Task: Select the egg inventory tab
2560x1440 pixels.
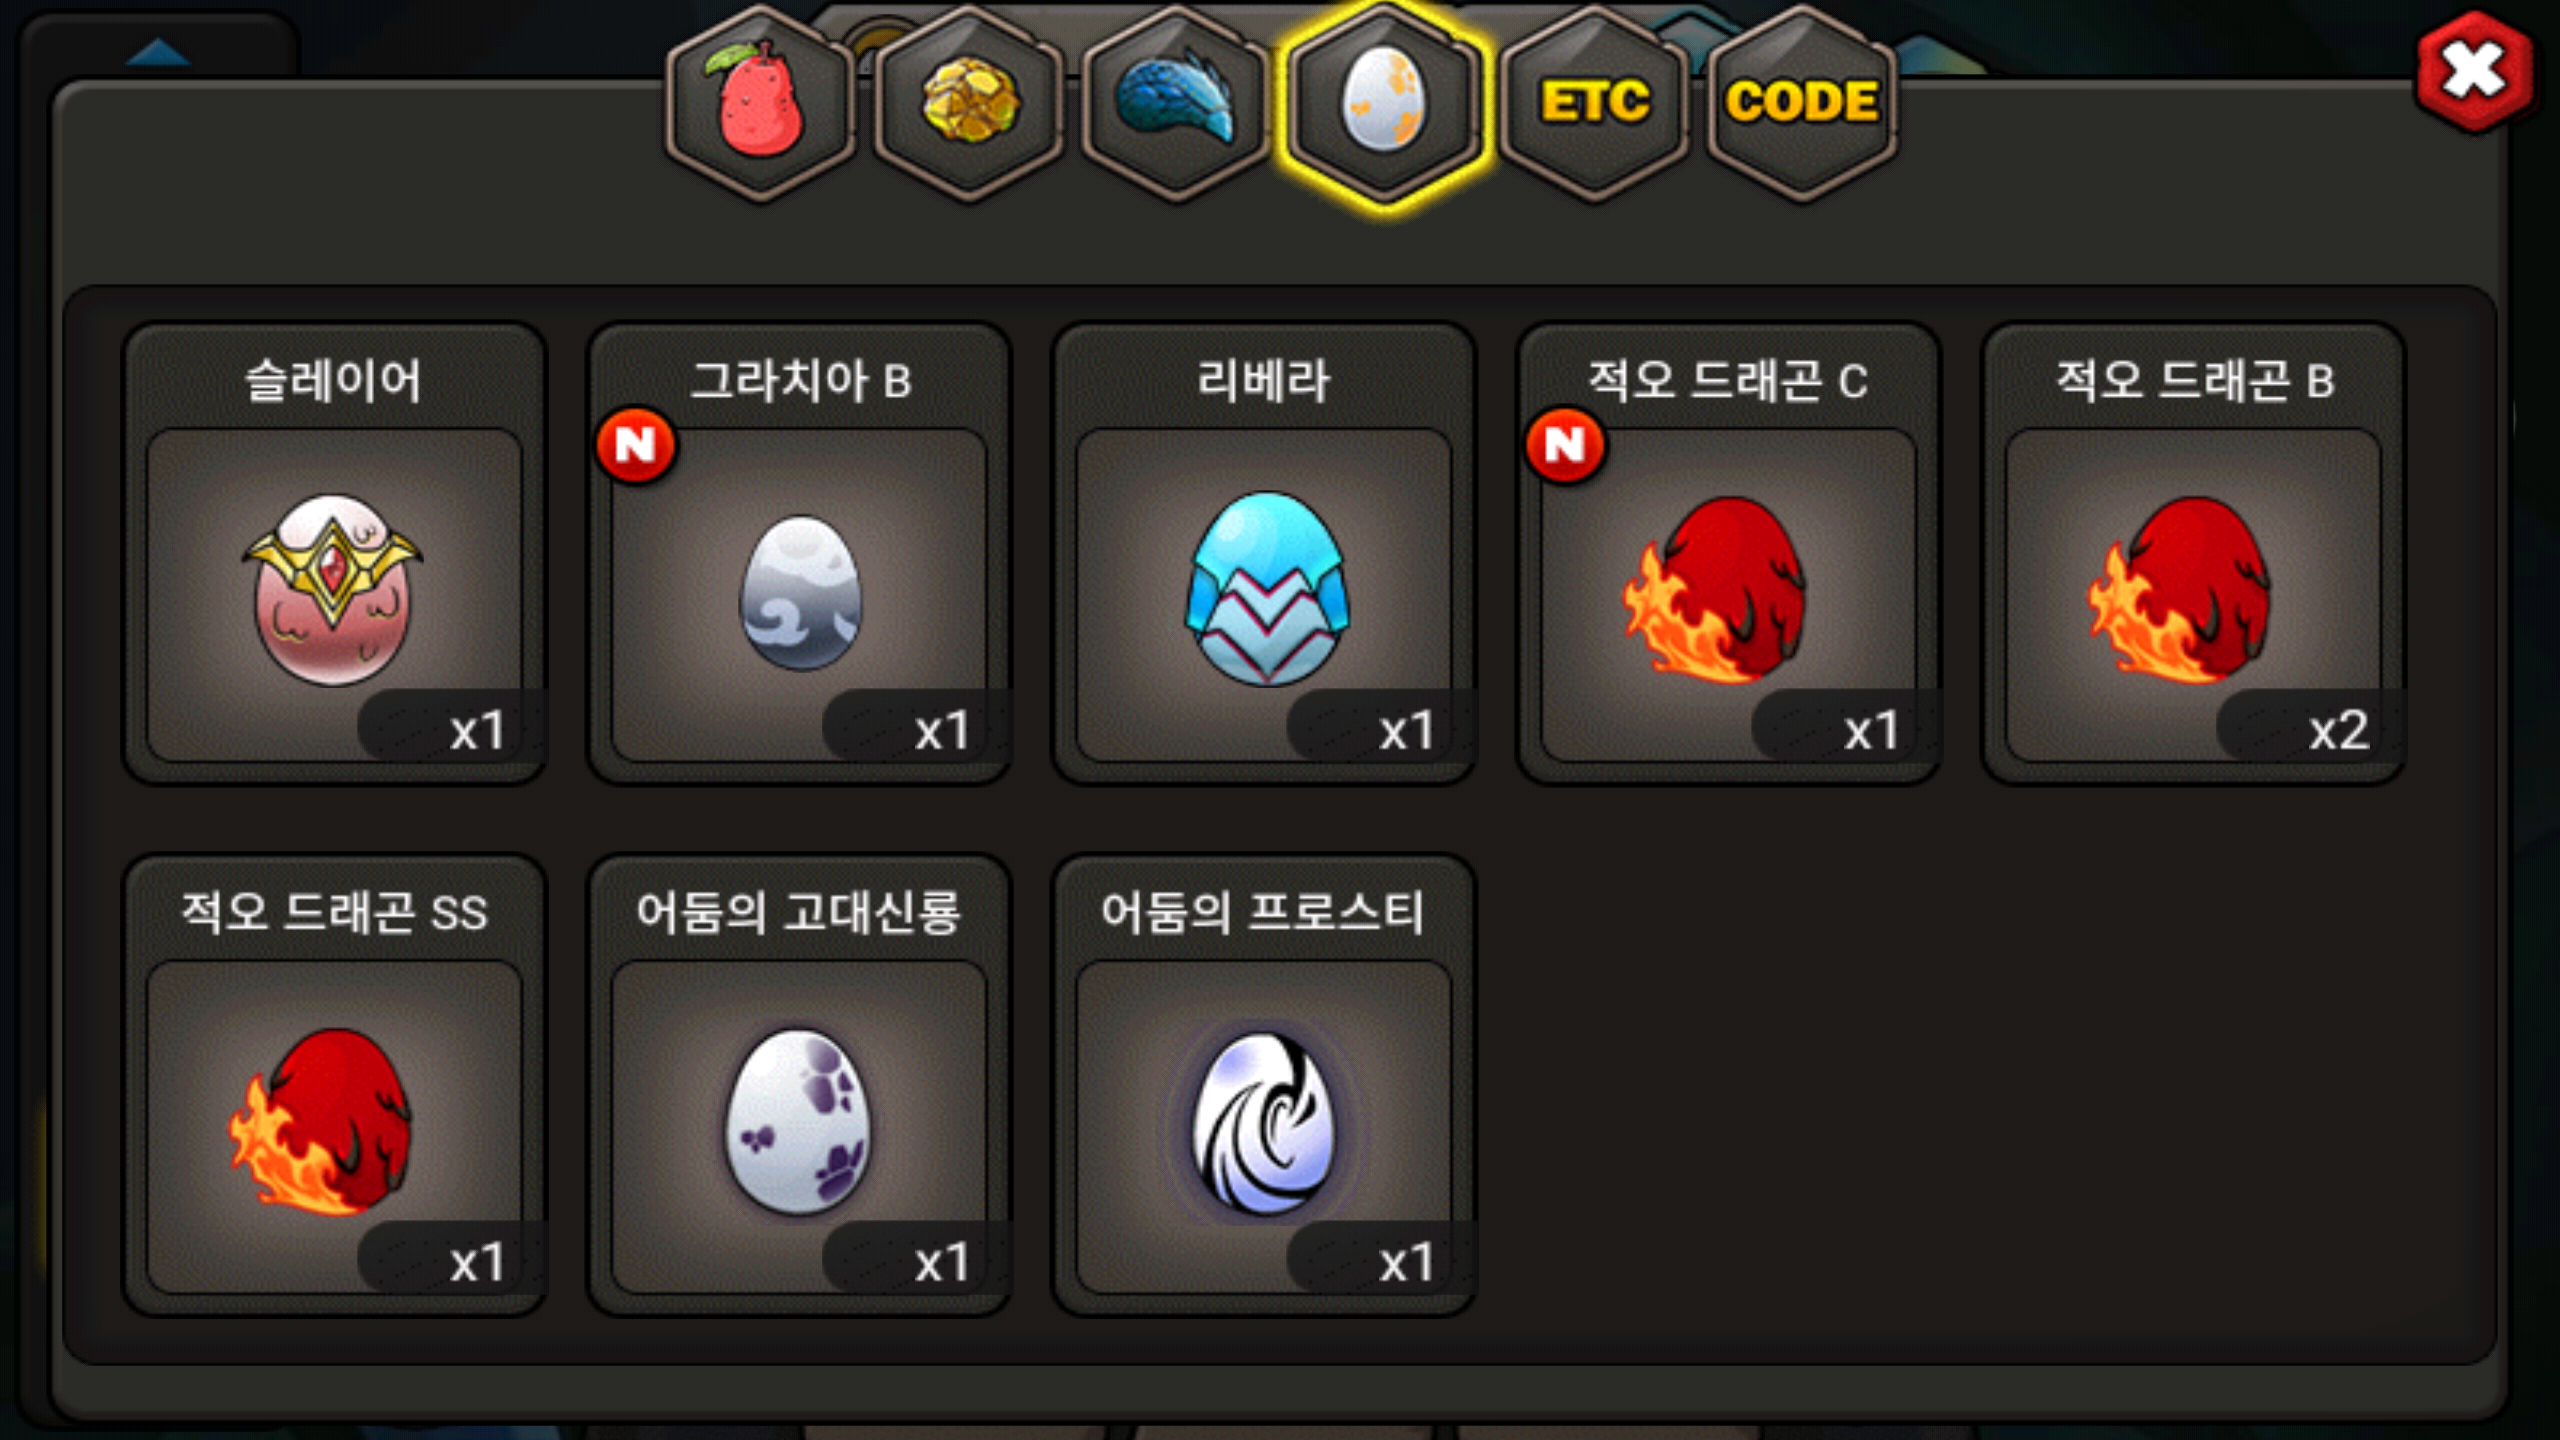Action: 1384,102
